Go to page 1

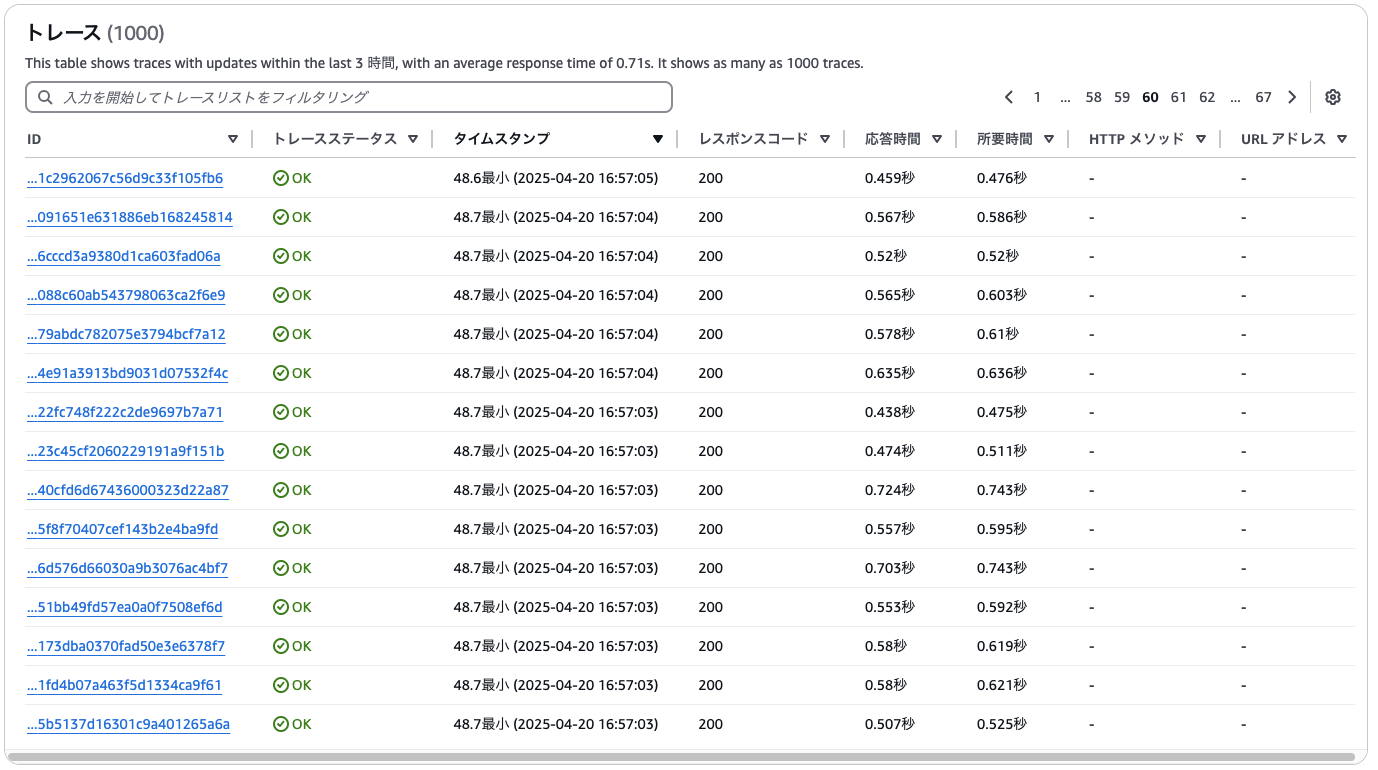coord(1037,97)
